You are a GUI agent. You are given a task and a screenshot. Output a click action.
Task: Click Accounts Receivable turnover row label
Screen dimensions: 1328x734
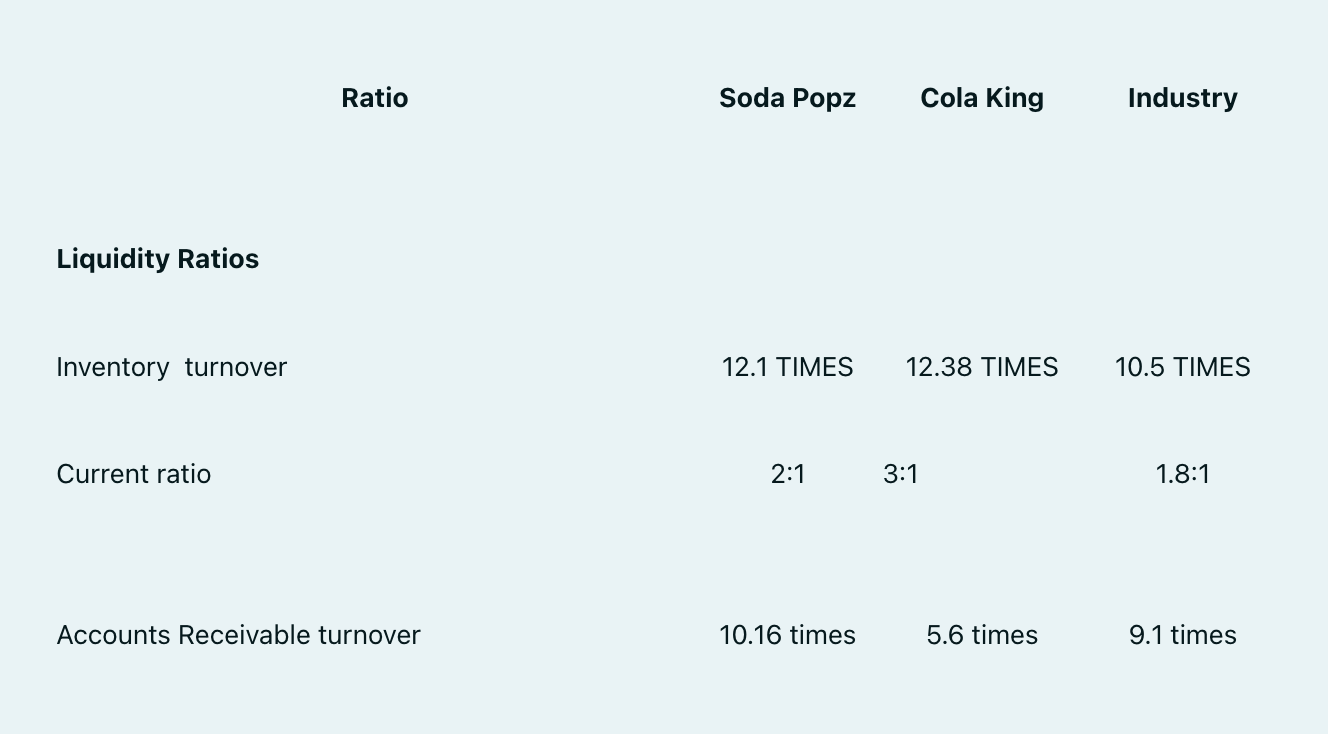(239, 635)
